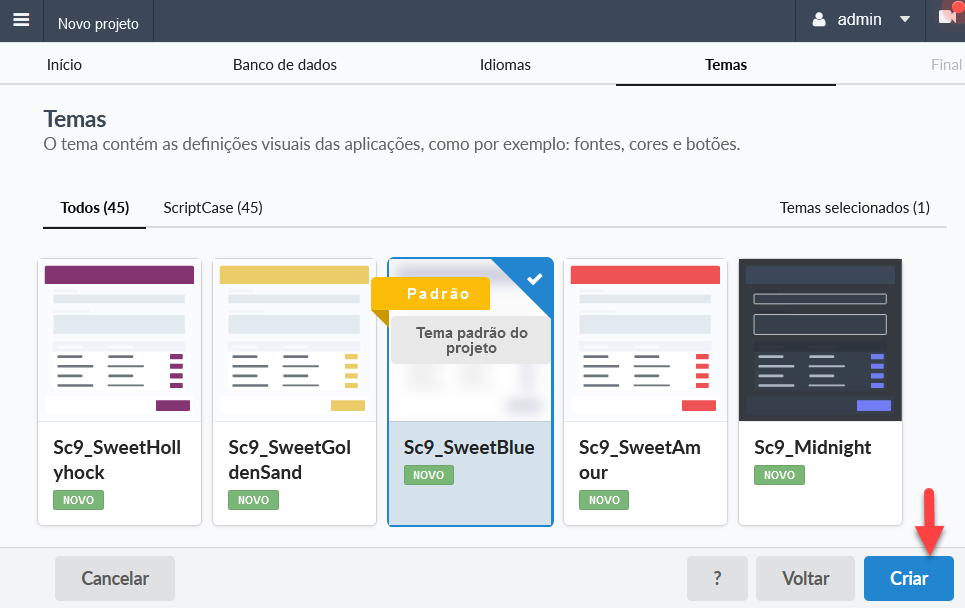
Task: Click the NOVO badge under Sc9_SweetBlue
Action: (429, 475)
